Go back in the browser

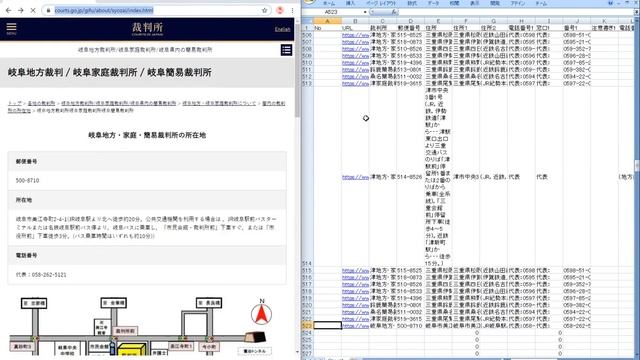(8, 10)
